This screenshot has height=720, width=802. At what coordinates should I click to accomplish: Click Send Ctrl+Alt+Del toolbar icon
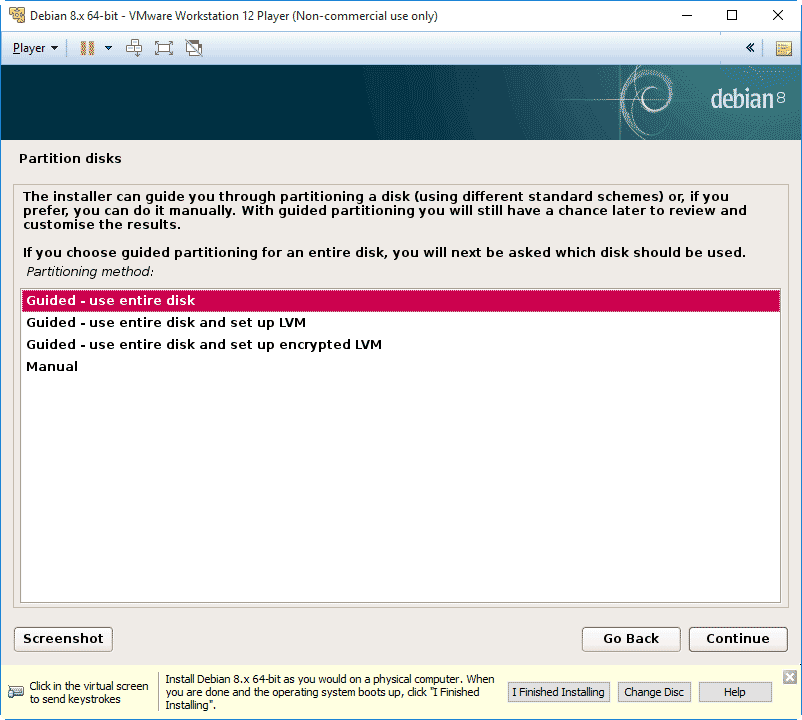(134, 48)
